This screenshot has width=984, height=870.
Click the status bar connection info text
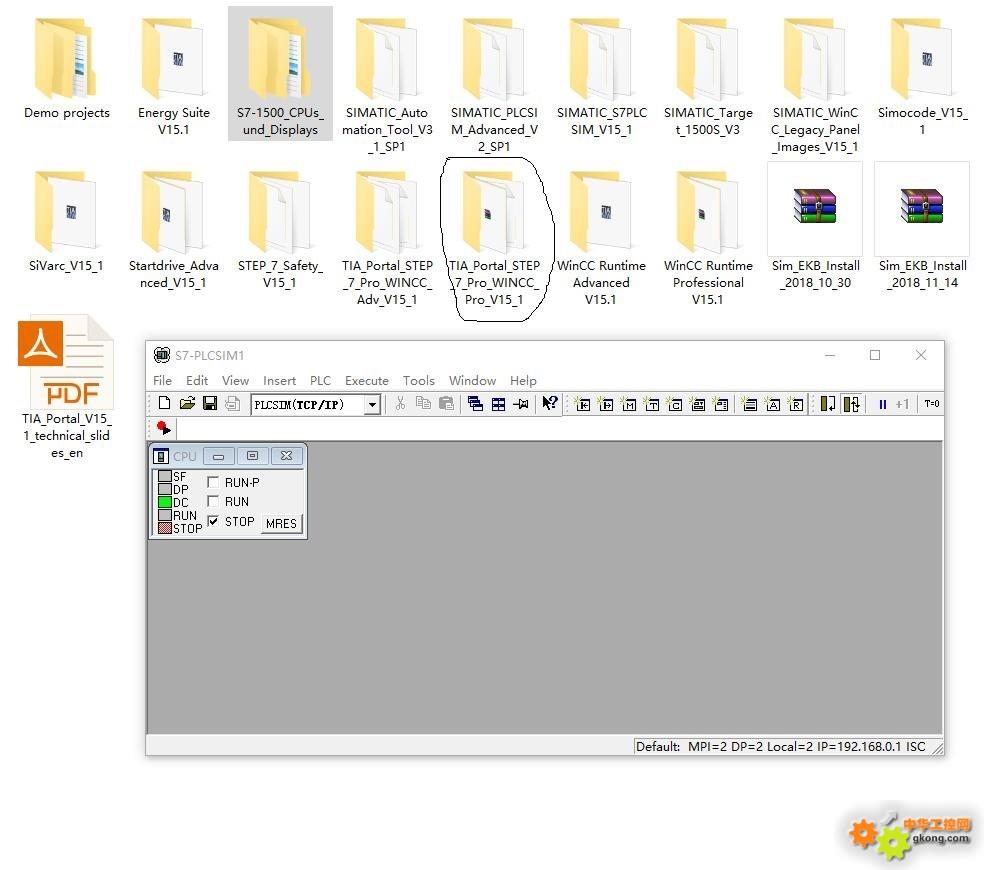pyautogui.click(x=780, y=746)
